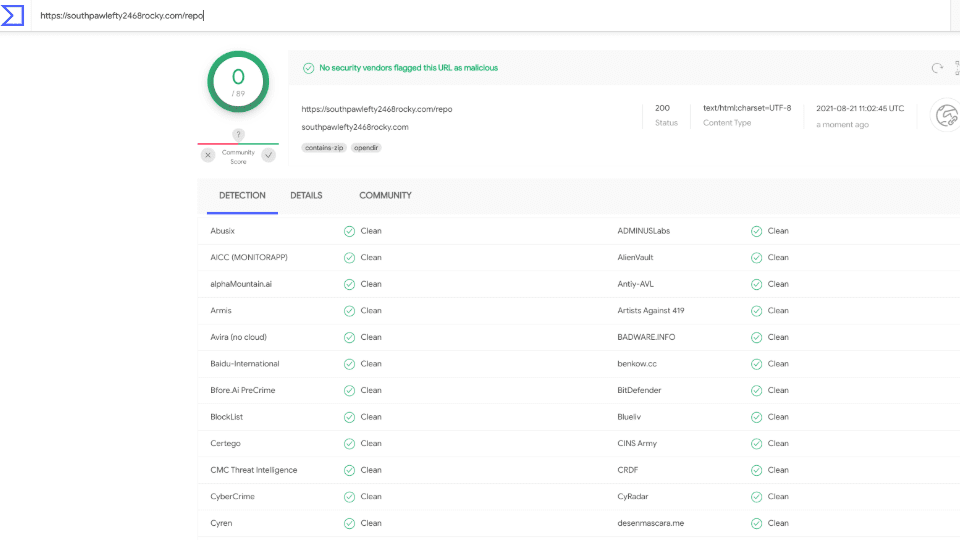This screenshot has width=960, height=540.
Task: Click the globe URL type icon
Action: click(x=945, y=115)
